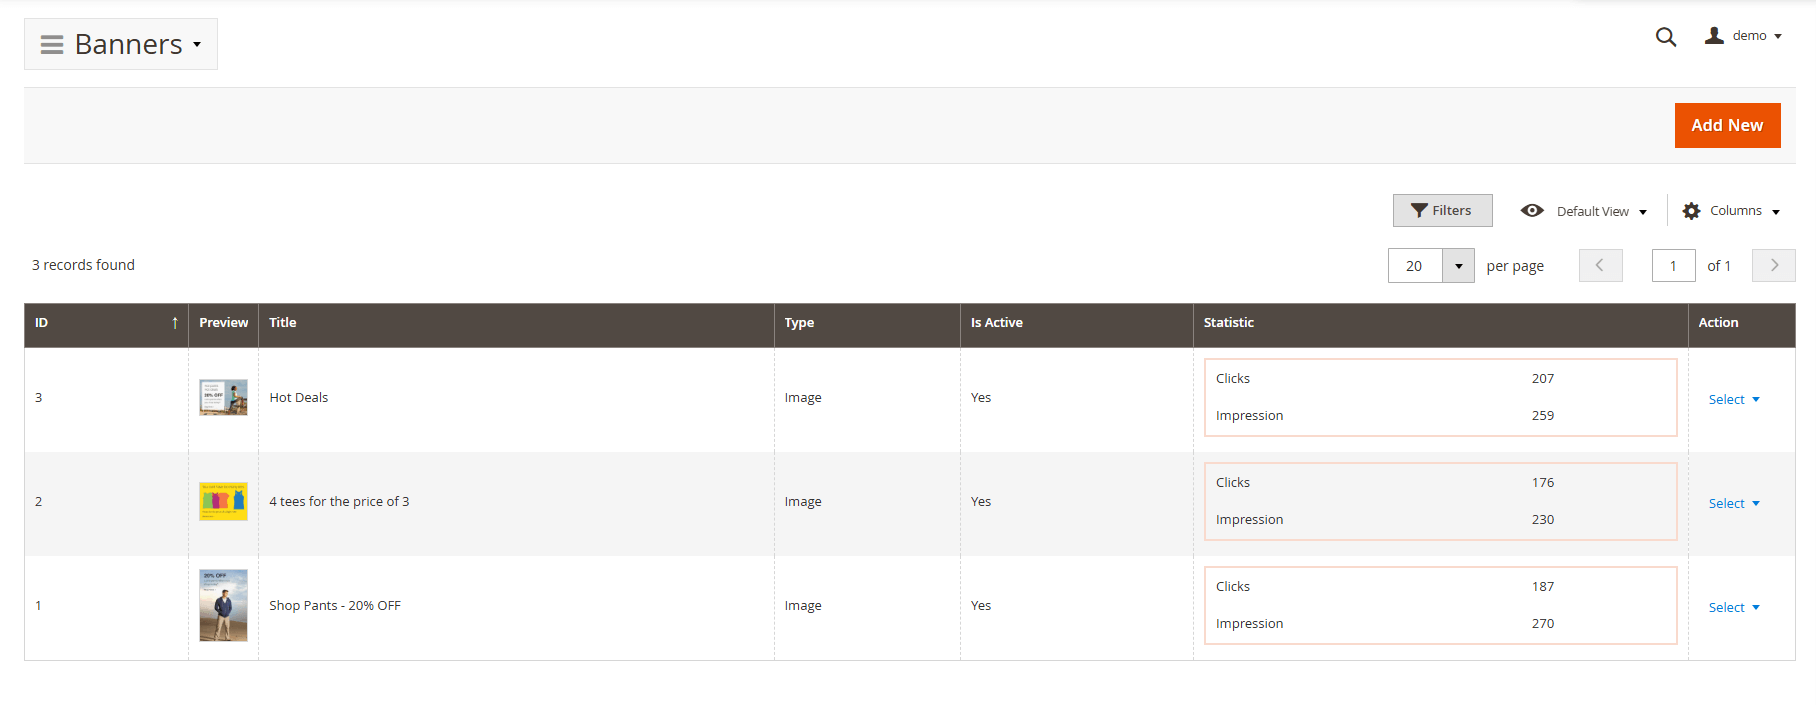Go to previous page arrow
Image resolution: width=1816 pixels, height=705 pixels.
(x=1600, y=266)
